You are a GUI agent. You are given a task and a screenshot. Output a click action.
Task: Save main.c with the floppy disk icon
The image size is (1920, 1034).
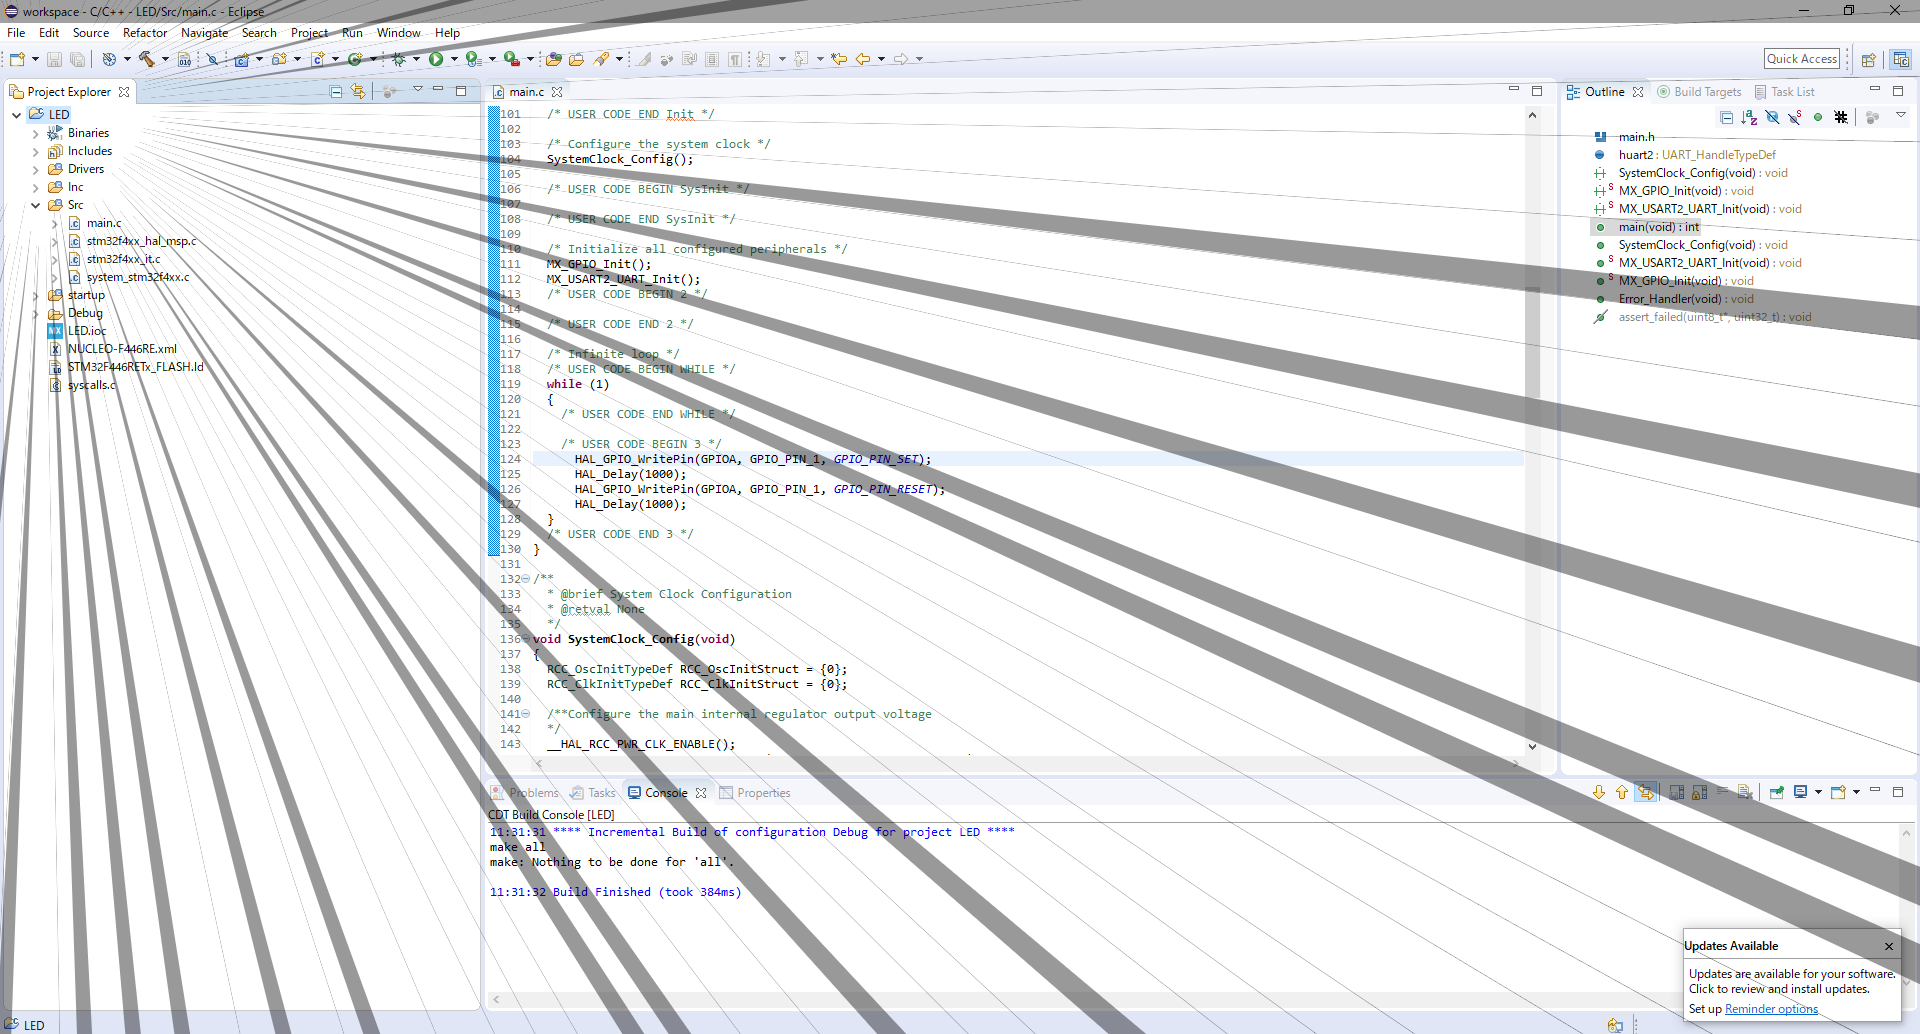pos(53,59)
